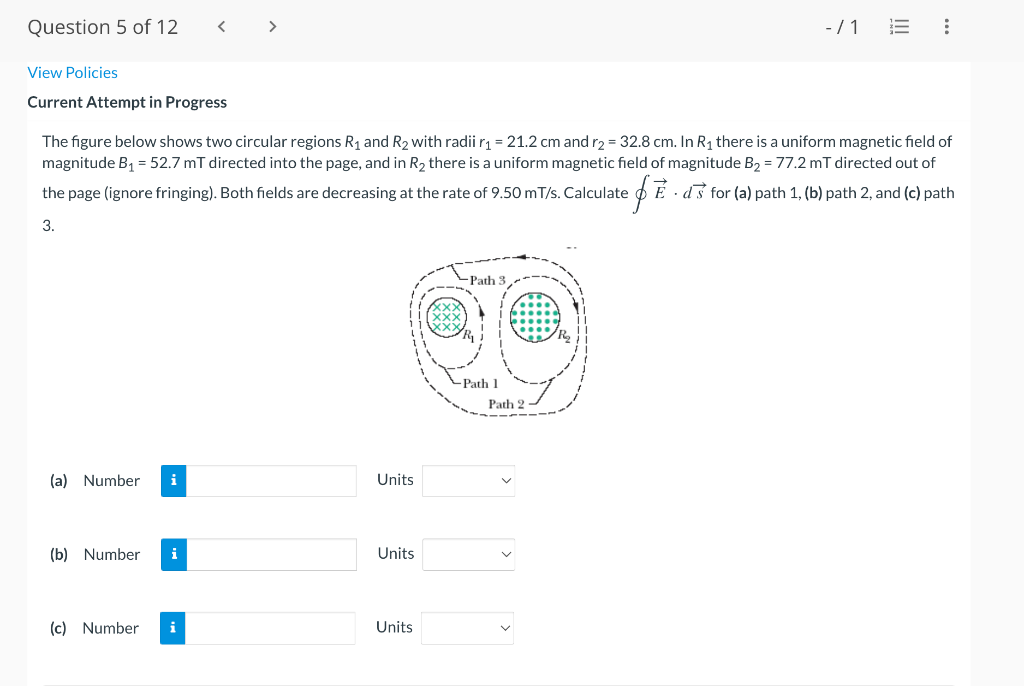Image resolution: width=1024 pixels, height=686 pixels.
Task: Open the three-dot more options menu
Action: click(x=946, y=27)
